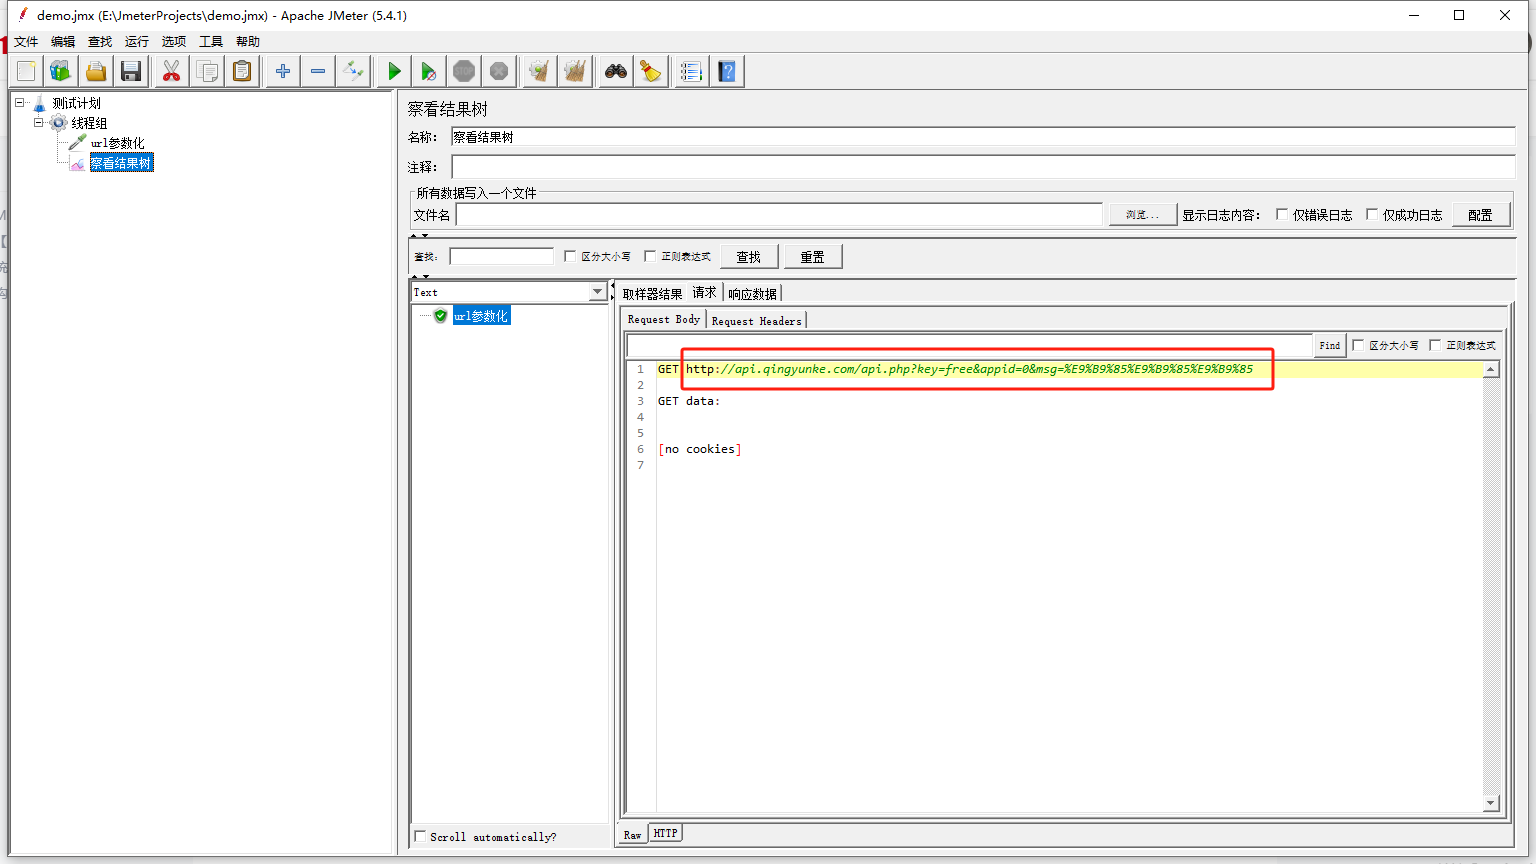Screen dimensions: 1536x864
Task: Click the 配置 button
Action: pos(1481,215)
